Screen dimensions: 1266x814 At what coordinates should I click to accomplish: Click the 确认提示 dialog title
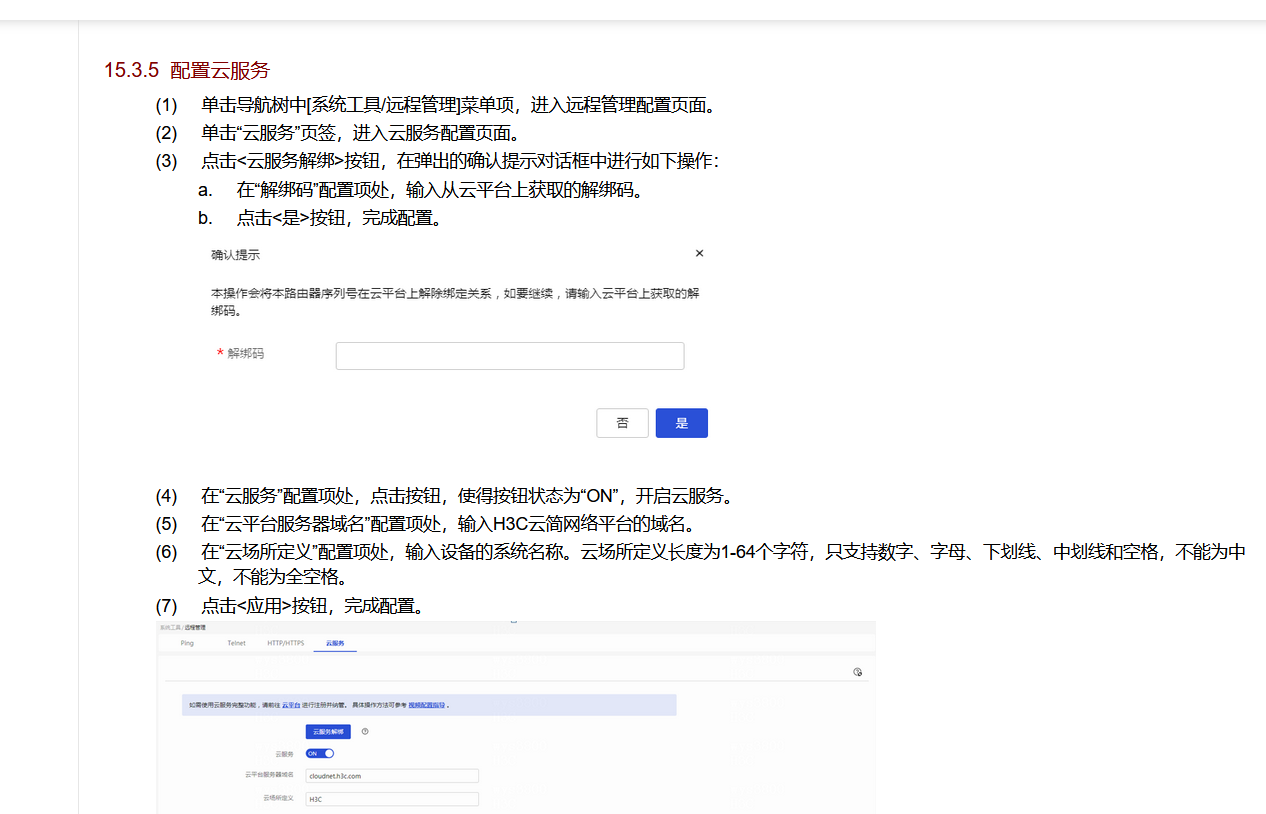pos(235,255)
